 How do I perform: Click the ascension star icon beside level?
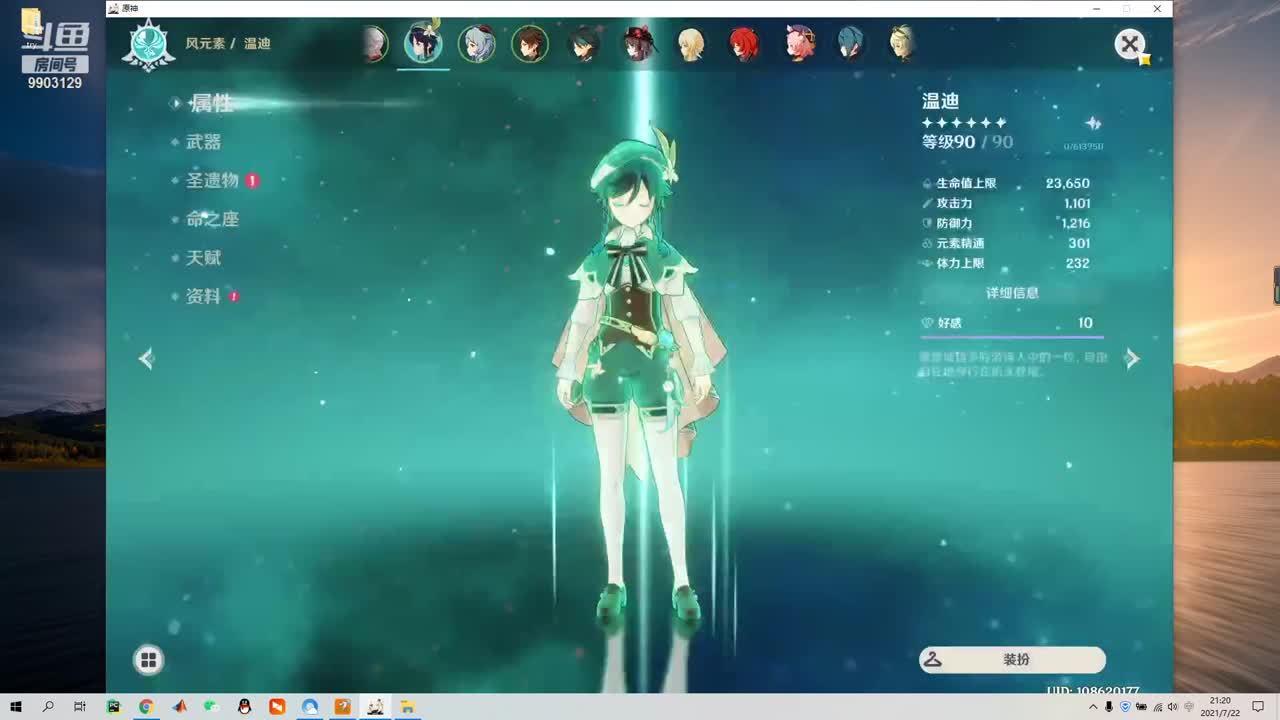pos(1093,124)
